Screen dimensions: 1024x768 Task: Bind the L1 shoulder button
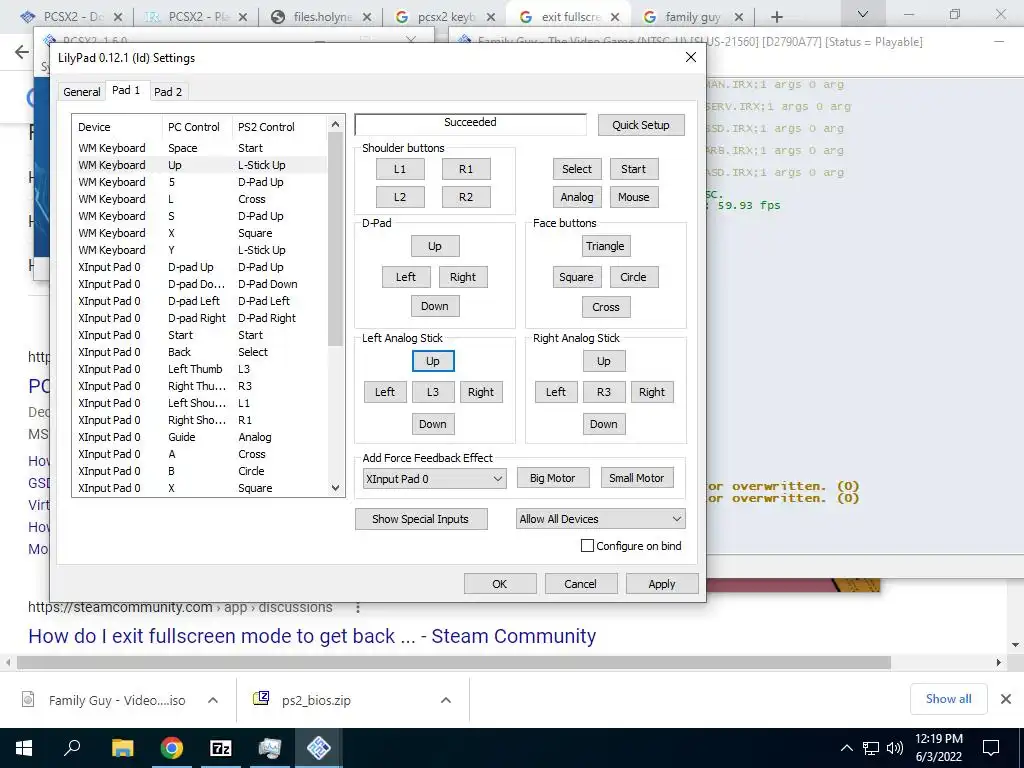400,168
